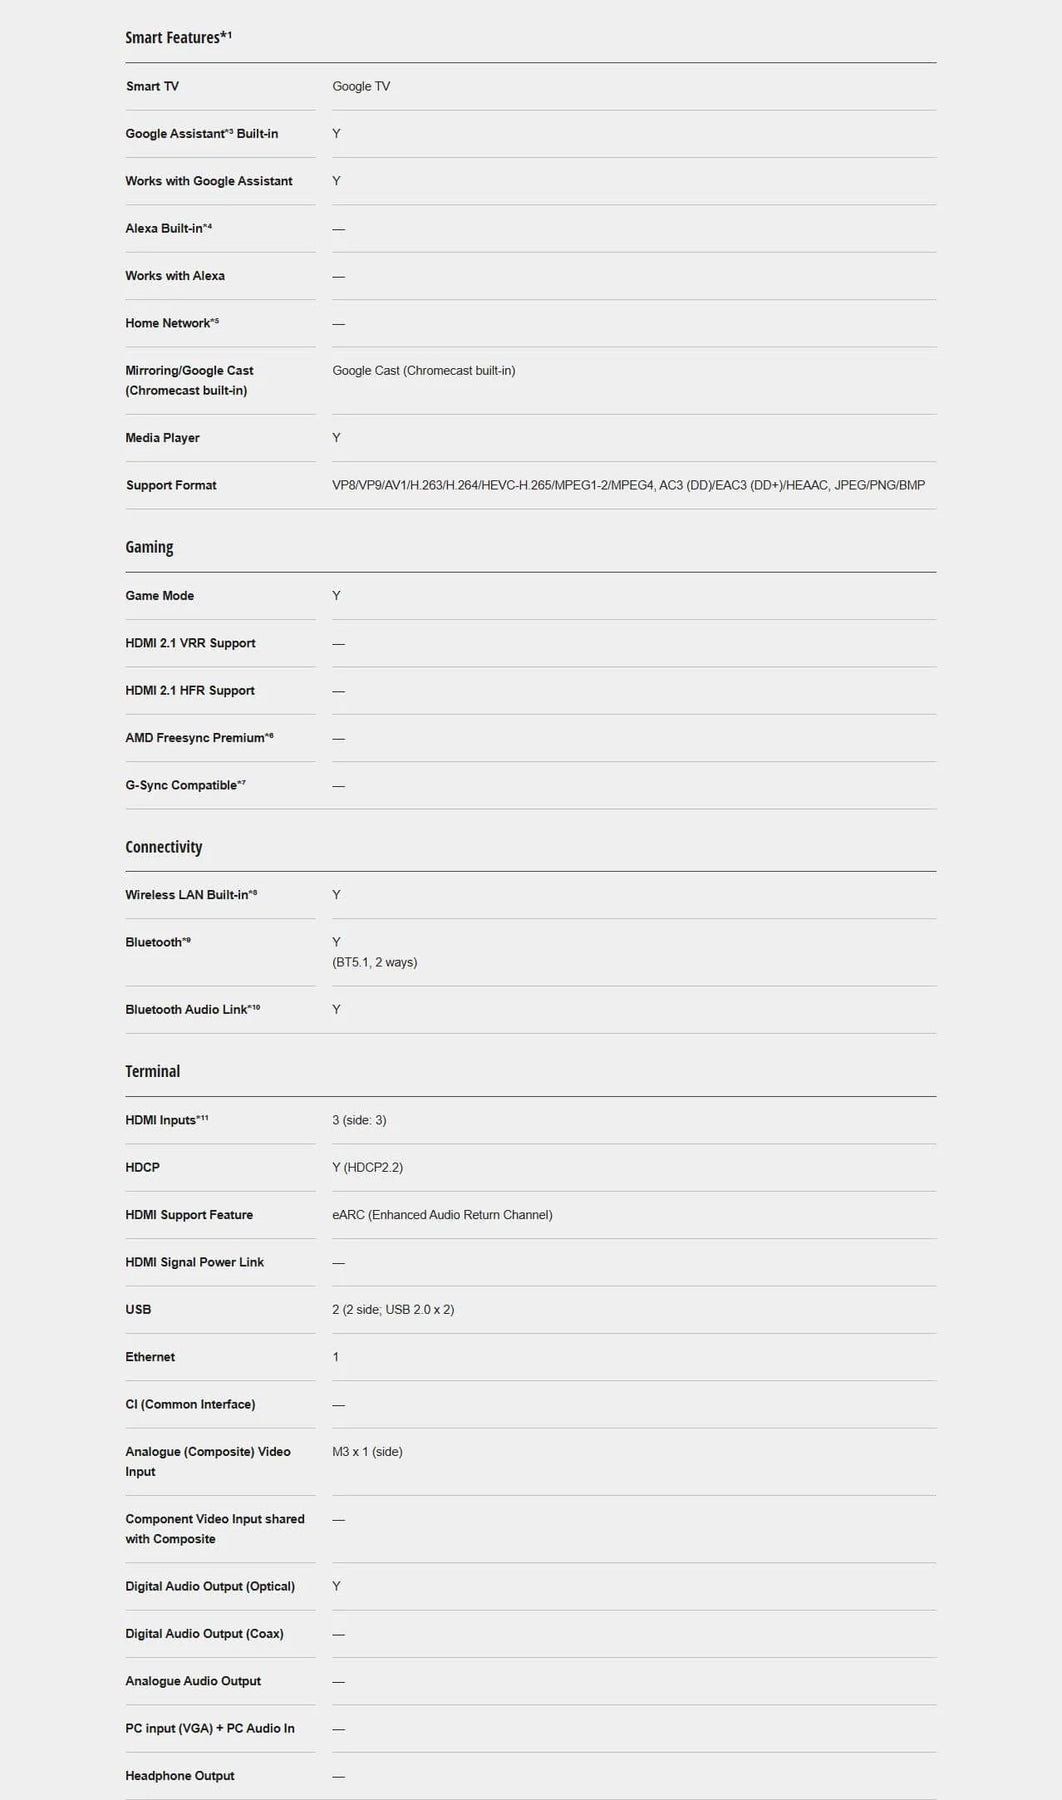Click the G-Sync Compatible label
Viewport: 1062px width, 1800px height.
coord(185,786)
